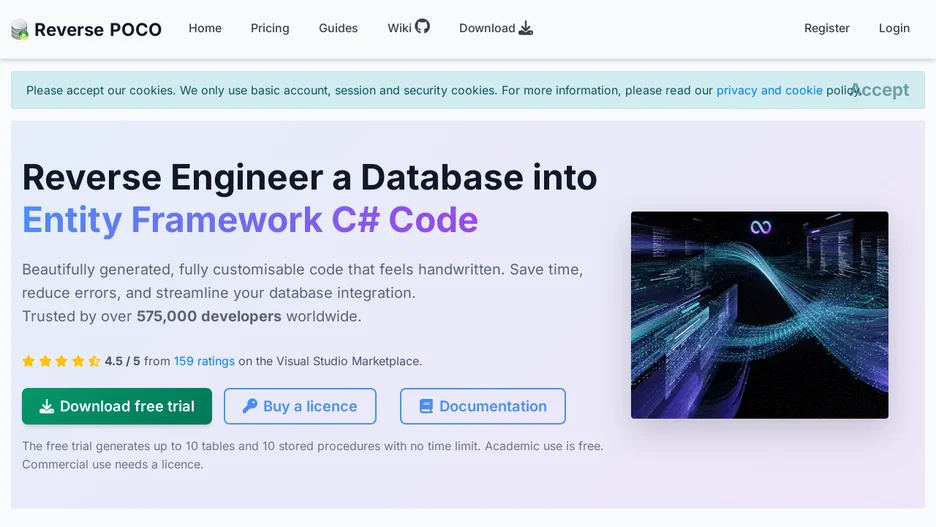Open the Login page
936x527 pixels.
point(894,28)
